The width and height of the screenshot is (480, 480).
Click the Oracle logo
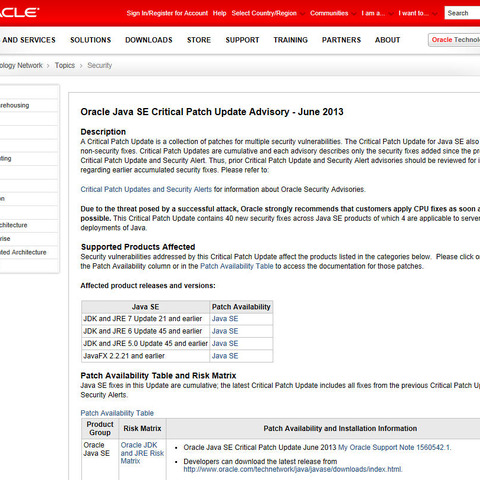(x=19, y=13)
